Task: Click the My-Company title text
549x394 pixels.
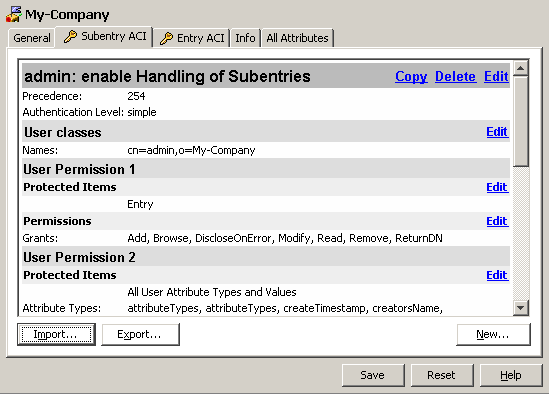Action: pos(67,15)
